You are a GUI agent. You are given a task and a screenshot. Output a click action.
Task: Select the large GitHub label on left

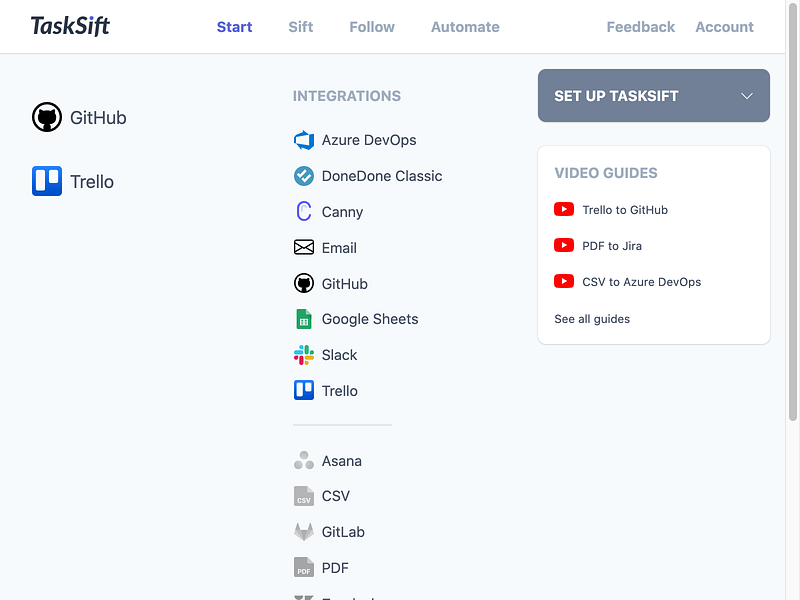click(x=98, y=118)
